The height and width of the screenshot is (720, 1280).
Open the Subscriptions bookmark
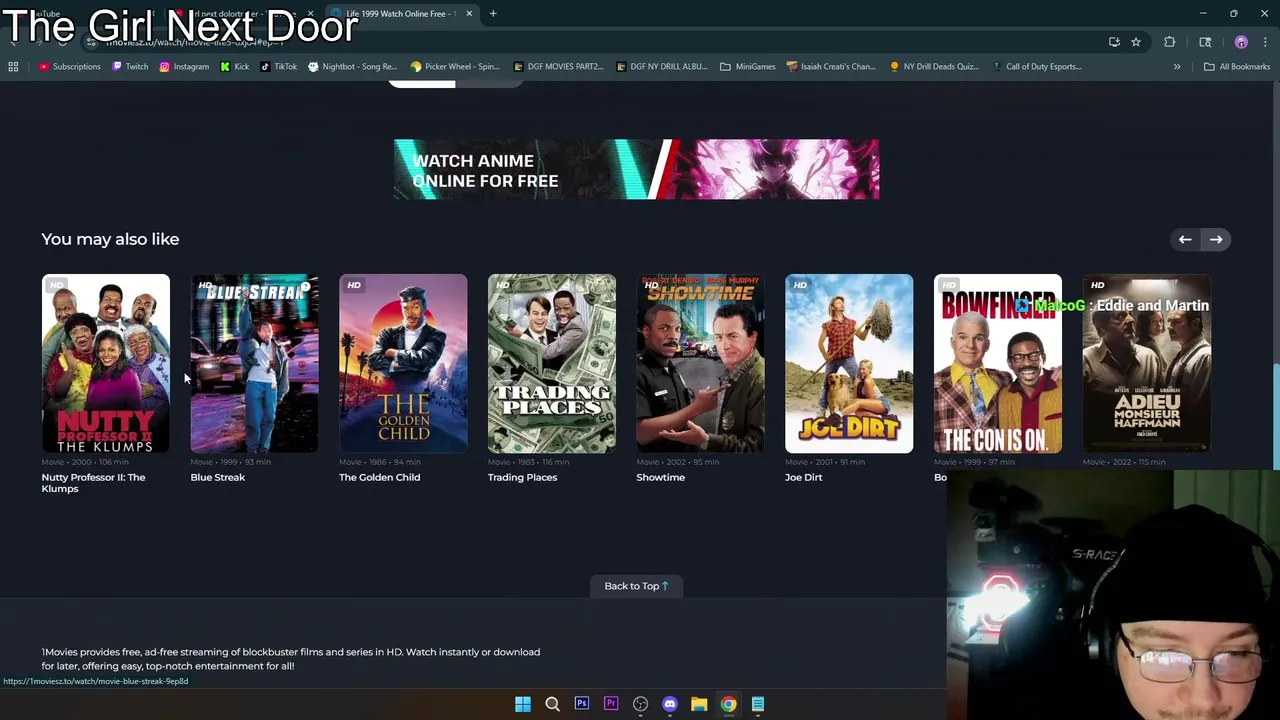(70, 67)
